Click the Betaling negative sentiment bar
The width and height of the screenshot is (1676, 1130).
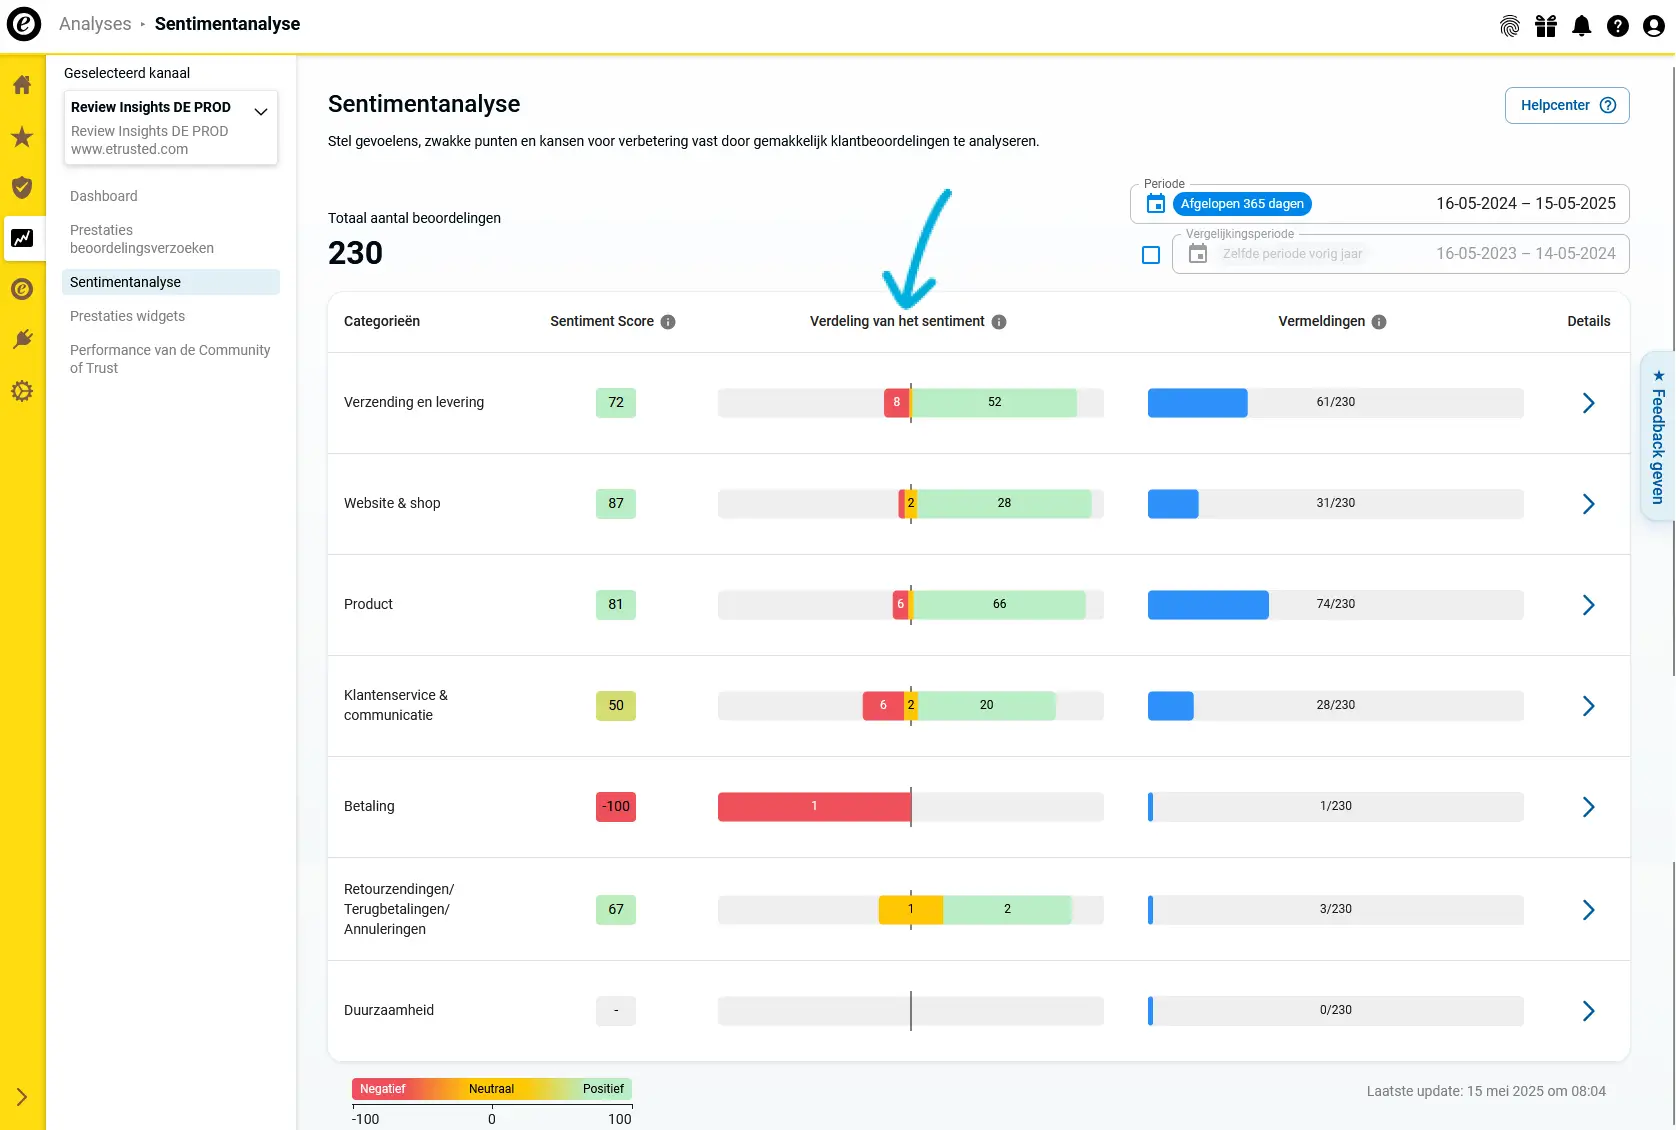(814, 806)
